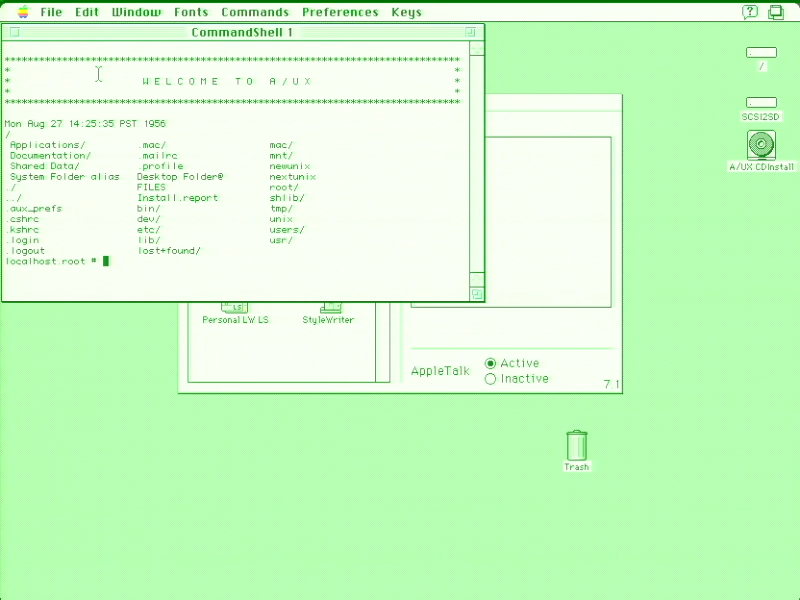Click the CommandShell 1 title bar
The height and width of the screenshot is (600, 800).
tap(242, 32)
